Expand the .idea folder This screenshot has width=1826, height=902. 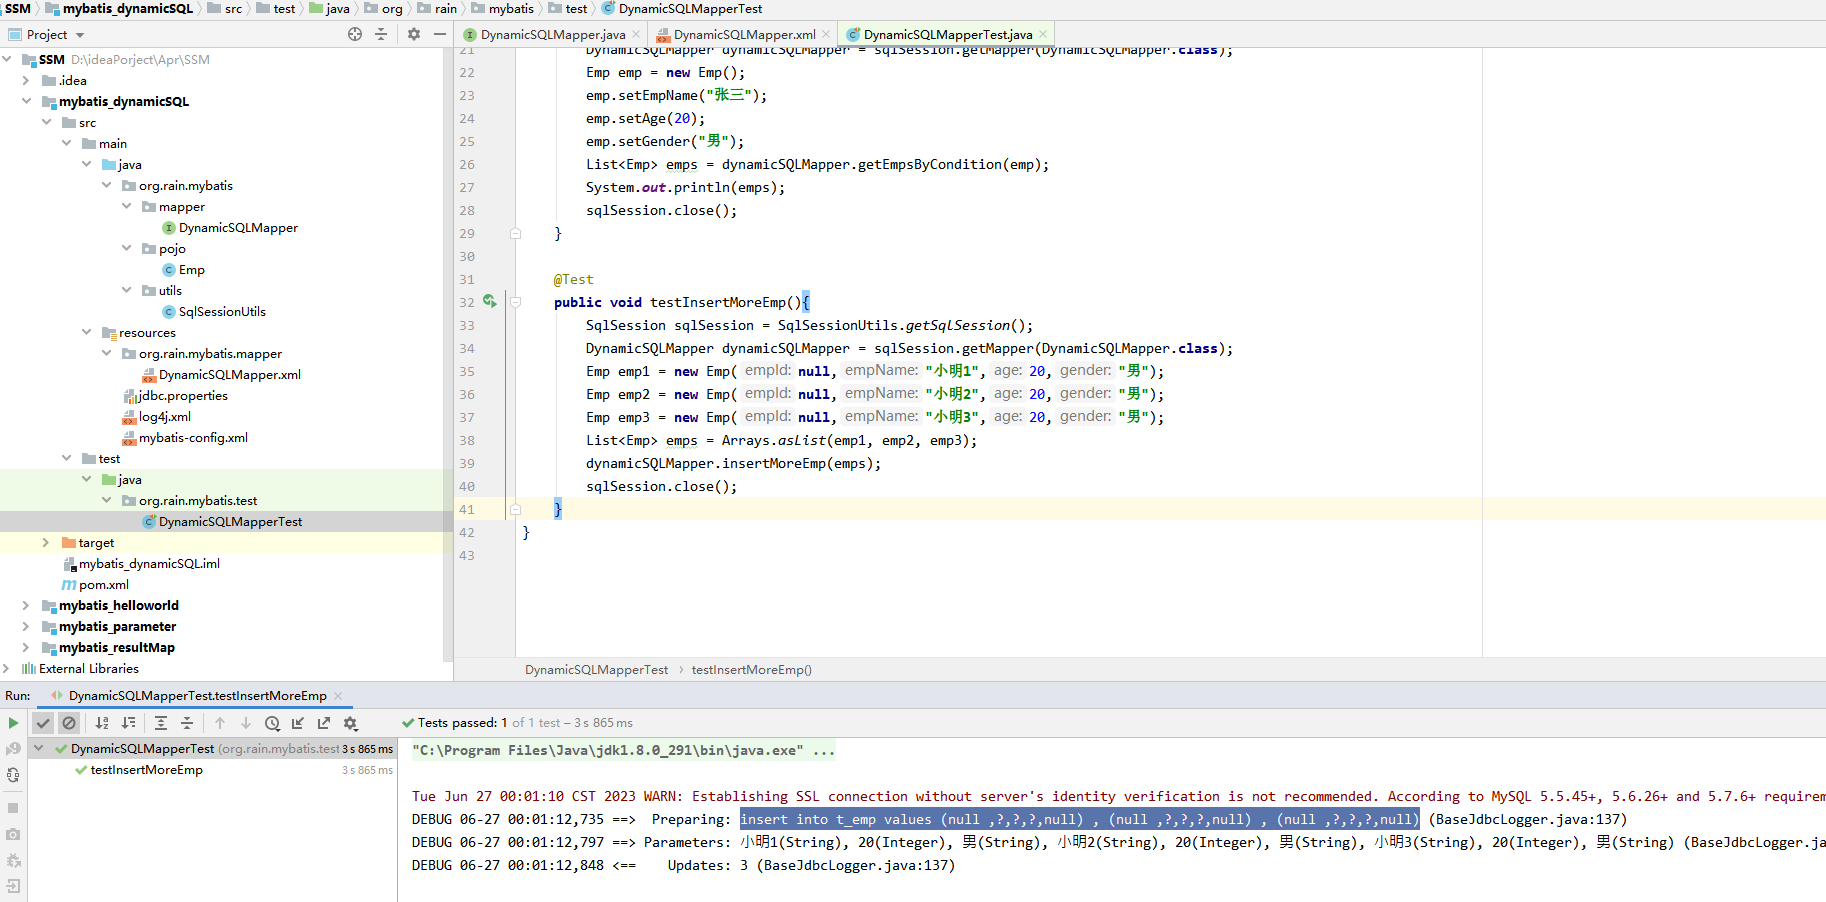click(26, 80)
